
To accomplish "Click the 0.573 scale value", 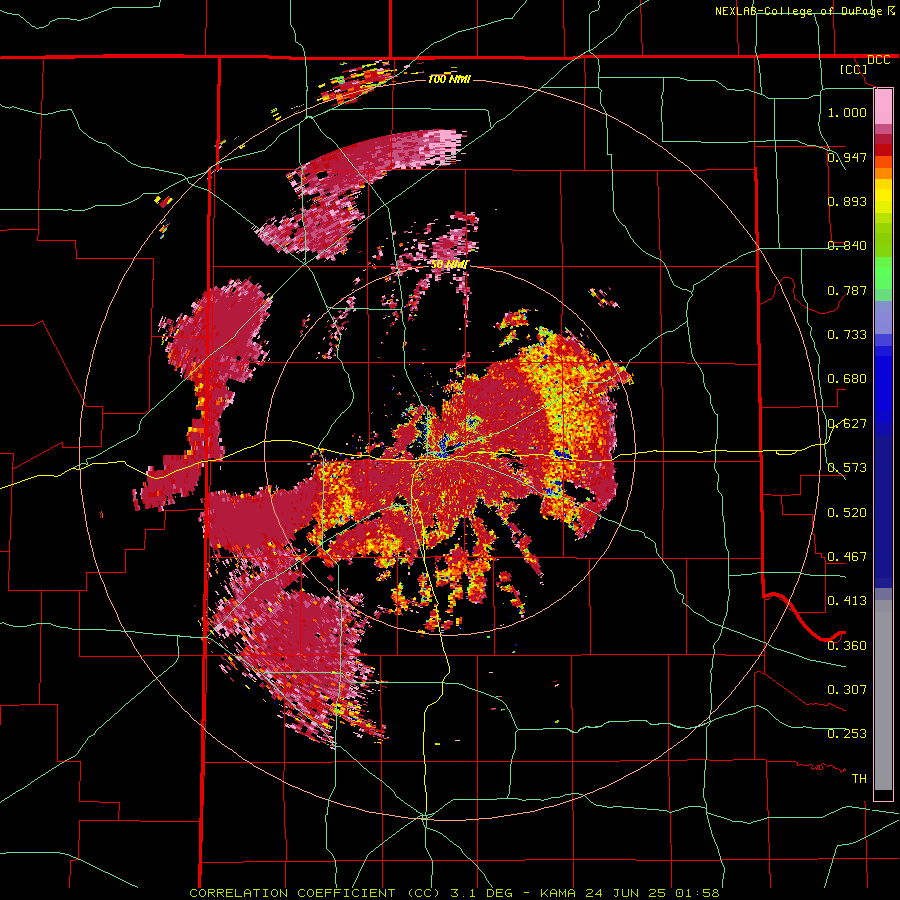I will 847,468.
